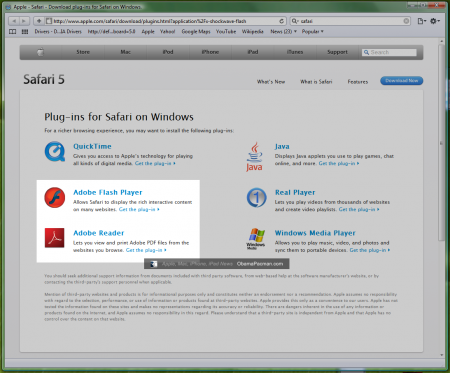This screenshot has width=450, height=373.
Task: Show bookmarks with the open-book icon
Action: [x=12, y=32]
